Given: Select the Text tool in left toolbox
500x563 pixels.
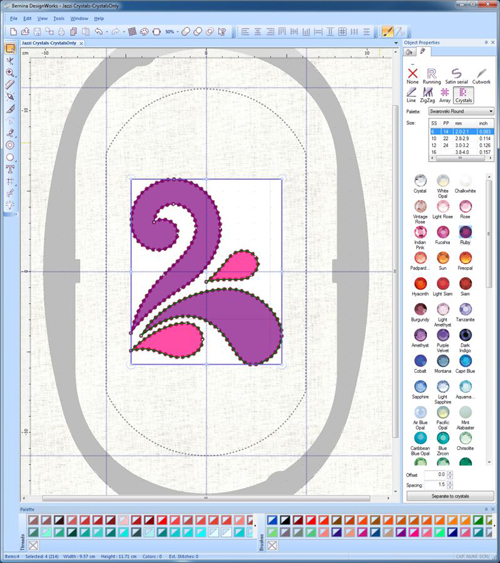Looking at the screenshot, I should click(x=10, y=169).
